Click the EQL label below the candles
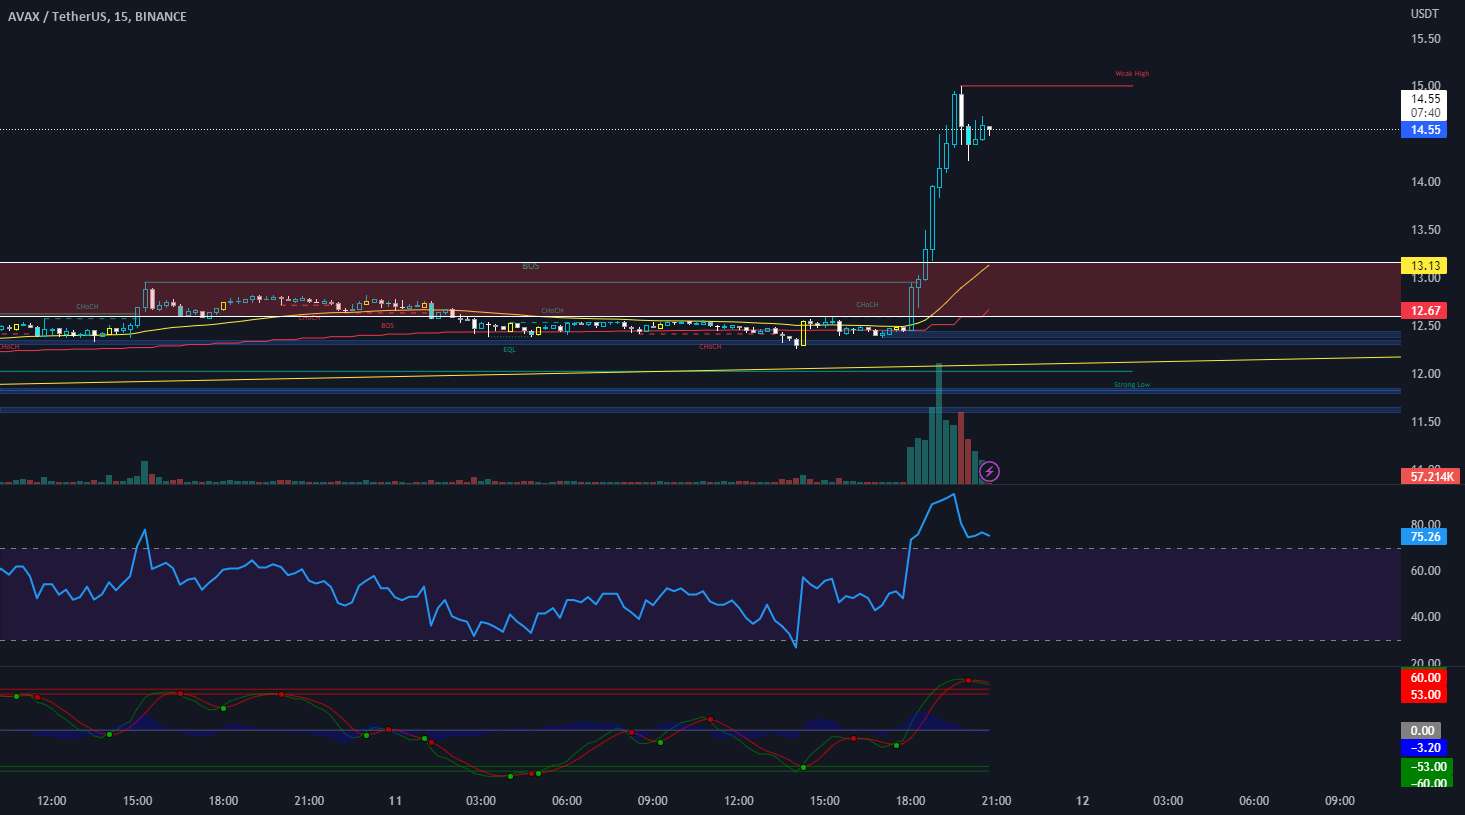 510,350
